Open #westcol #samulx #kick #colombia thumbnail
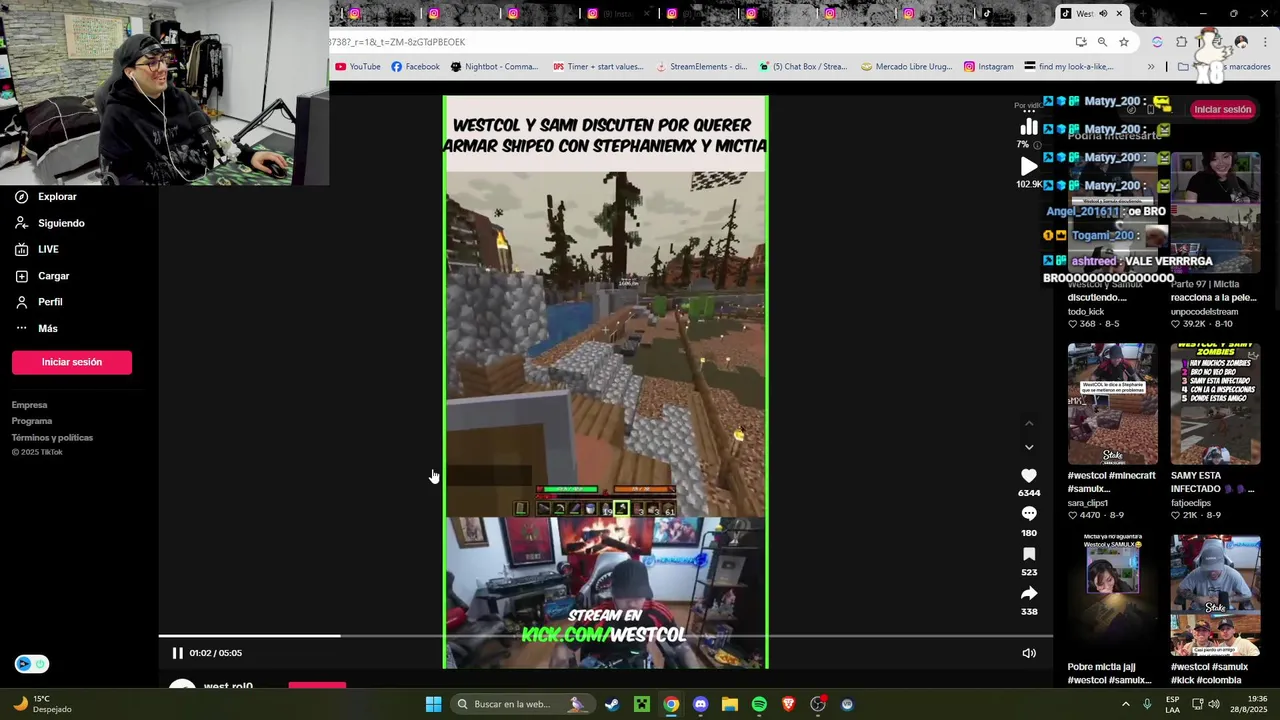The width and height of the screenshot is (1280, 720). [1215, 595]
